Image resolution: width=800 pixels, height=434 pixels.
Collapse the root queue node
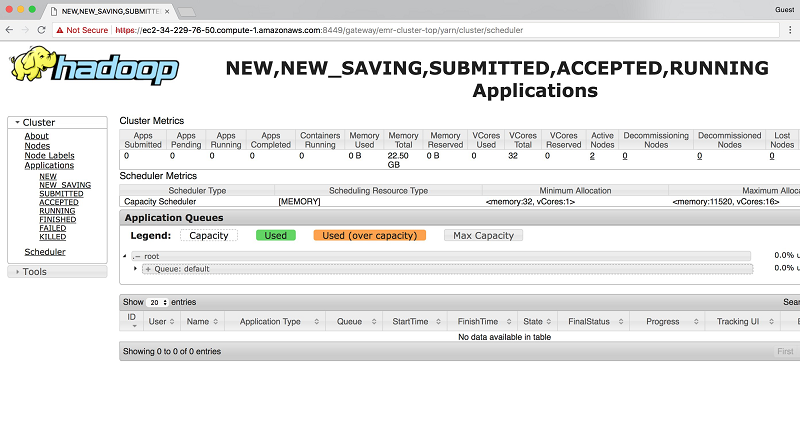(137, 256)
